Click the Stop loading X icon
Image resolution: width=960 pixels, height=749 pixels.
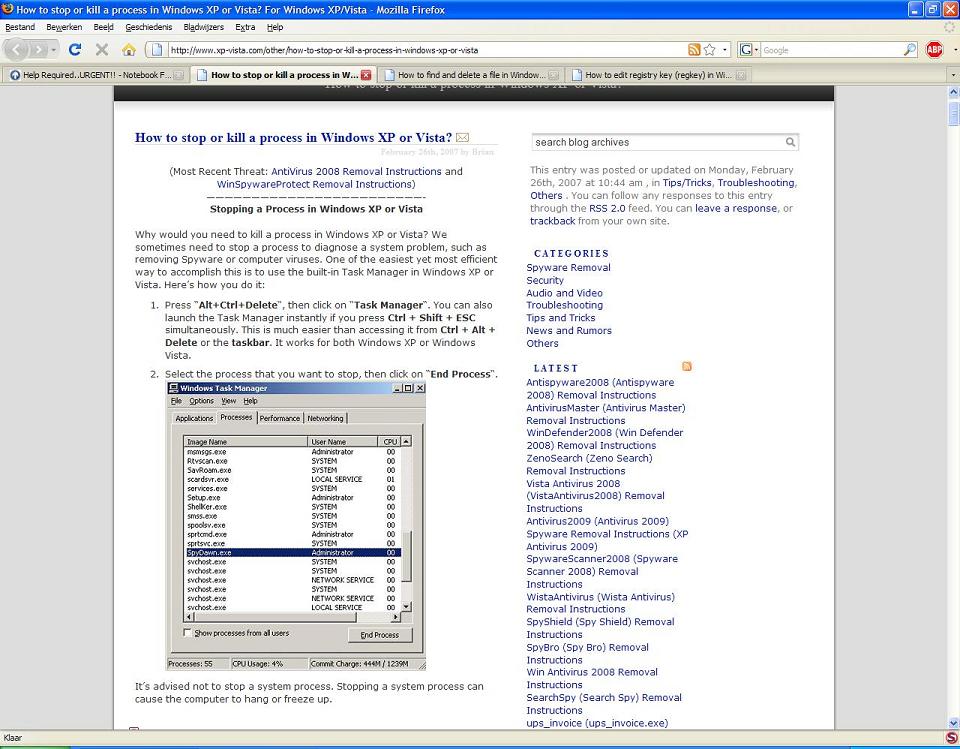coord(102,50)
